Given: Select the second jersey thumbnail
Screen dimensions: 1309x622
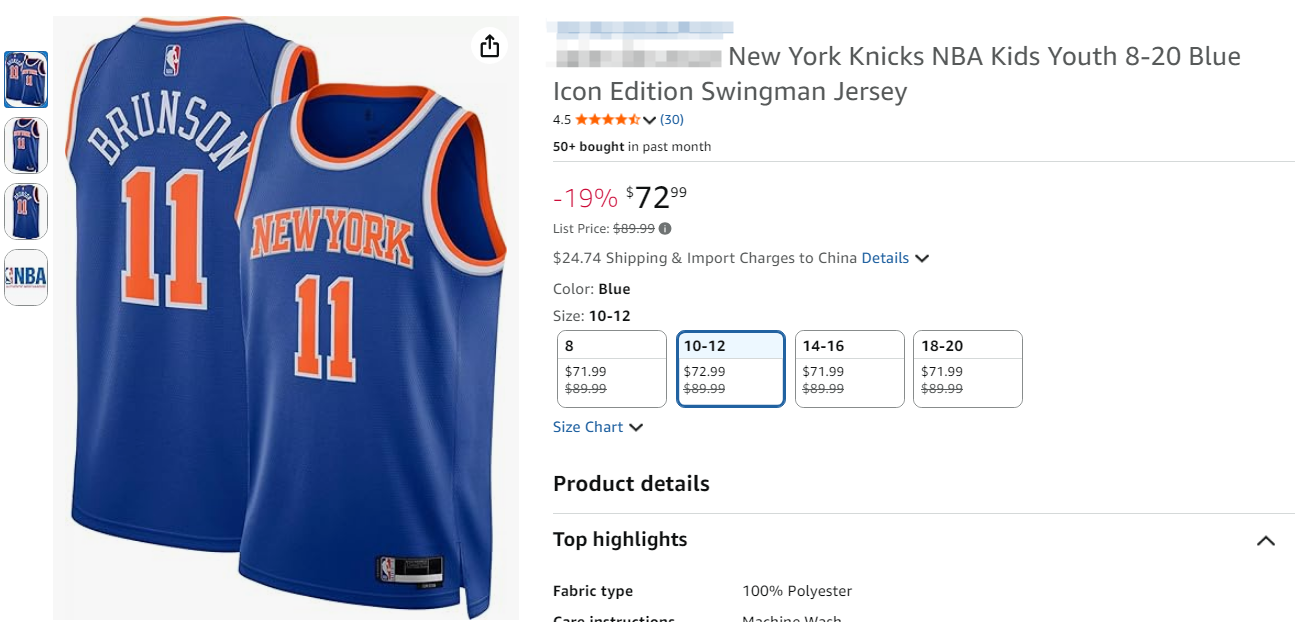Looking at the screenshot, I should coord(26,145).
